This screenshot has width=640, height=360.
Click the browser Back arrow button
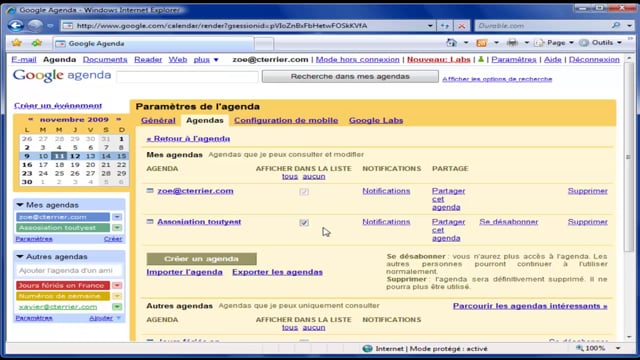point(16,26)
